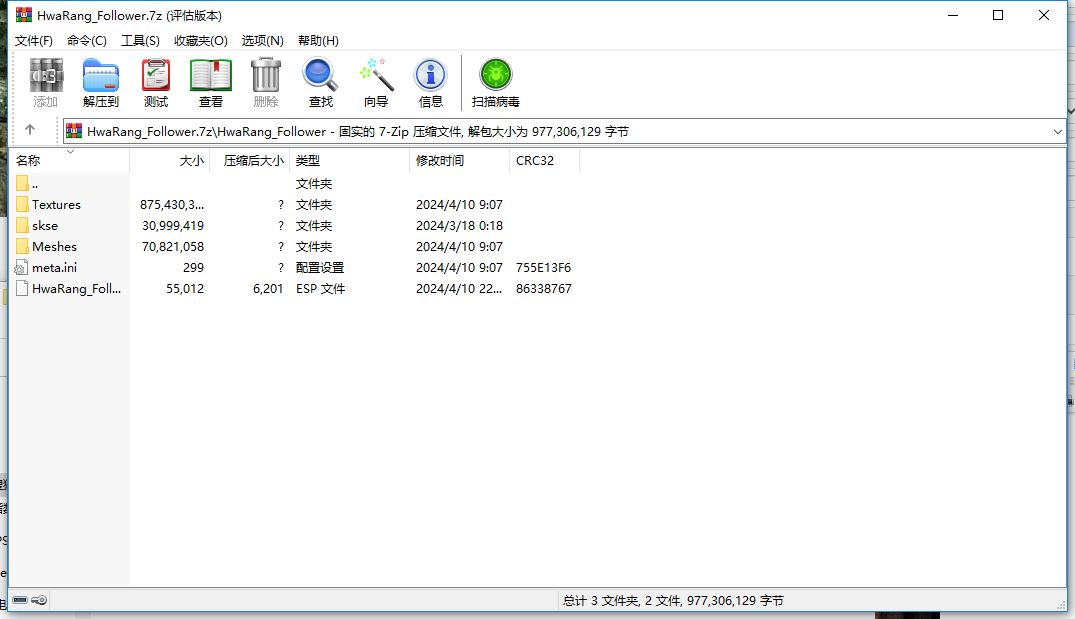Click the 删除 (Delete) trash icon
This screenshot has height=619, width=1075.
(x=266, y=75)
